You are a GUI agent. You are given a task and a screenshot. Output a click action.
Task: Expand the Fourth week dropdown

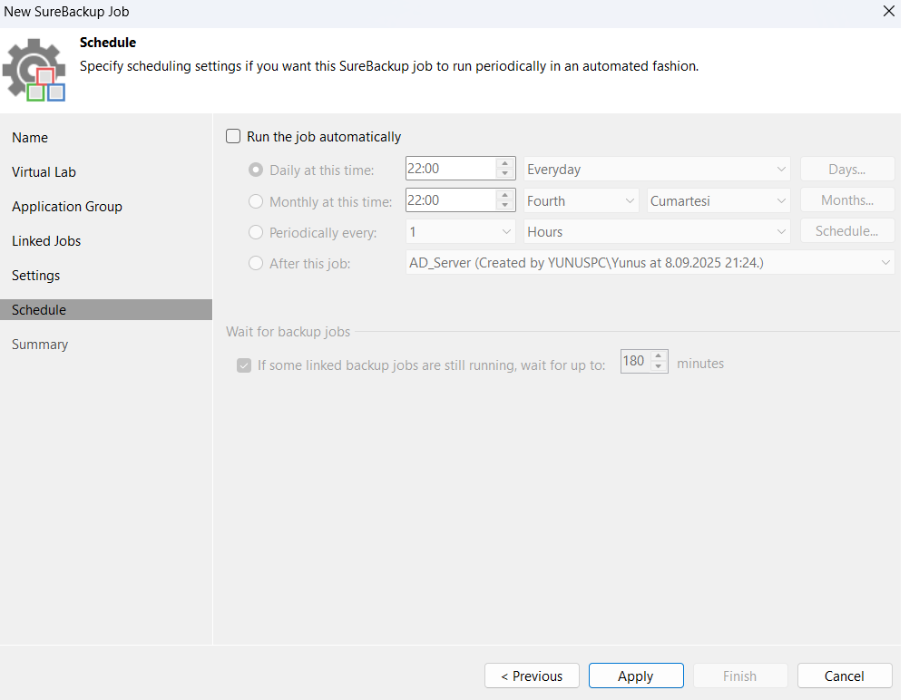581,201
